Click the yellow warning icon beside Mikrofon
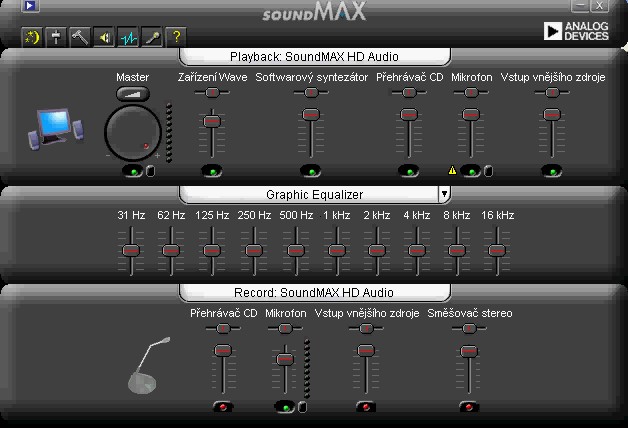This screenshot has height=428, width=628. (x=452, y=171)
